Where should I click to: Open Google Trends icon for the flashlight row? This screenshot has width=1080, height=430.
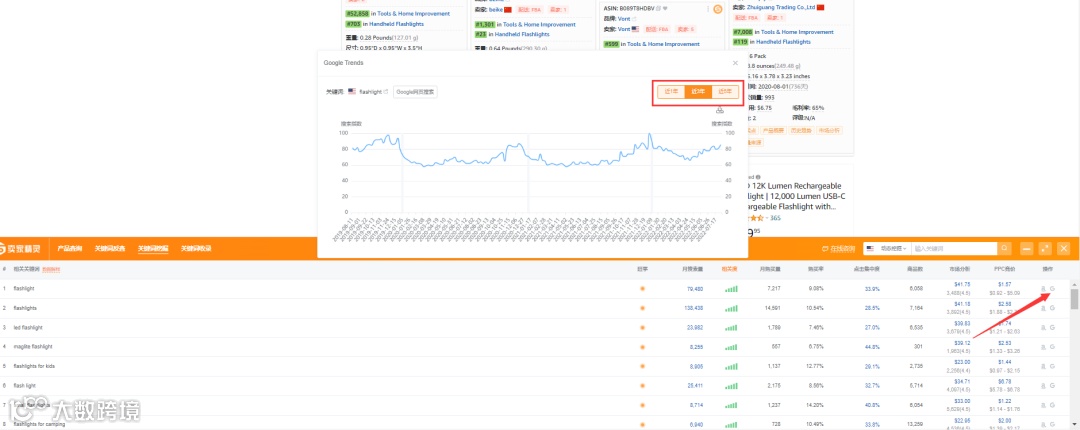1052,289
